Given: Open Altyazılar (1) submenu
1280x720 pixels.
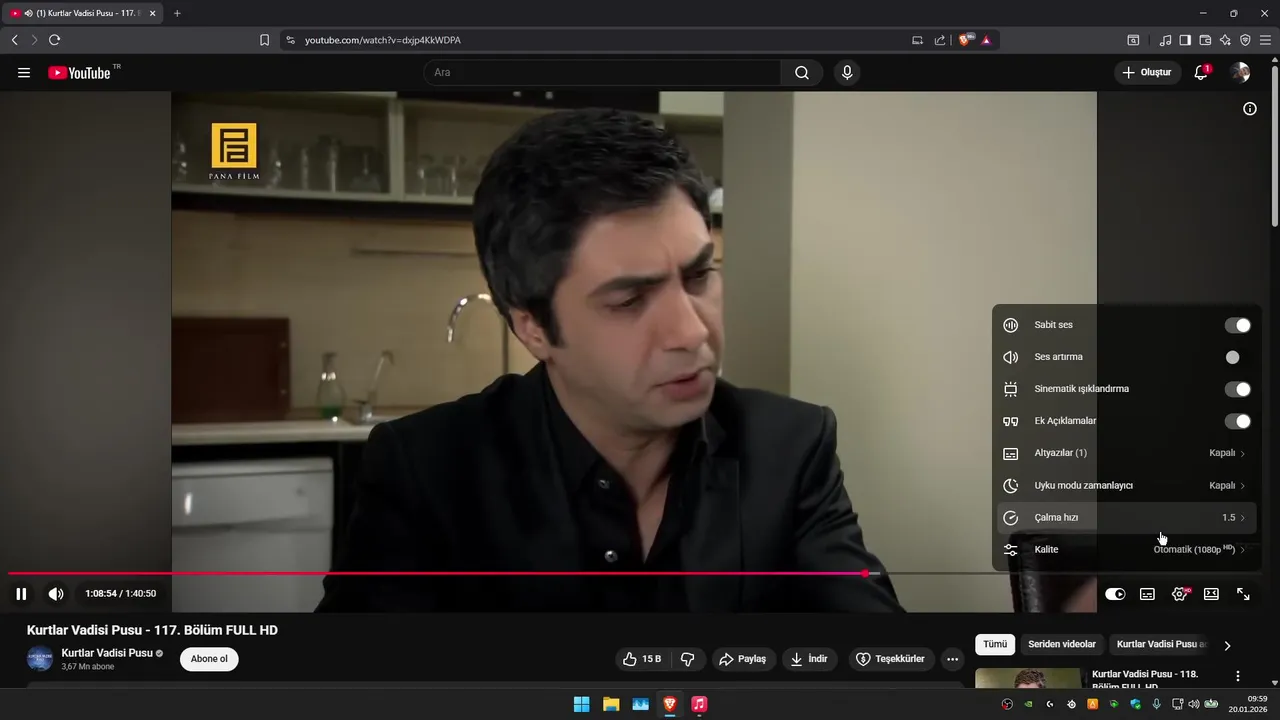Looking at the screenshot, I should (1126, 453).
